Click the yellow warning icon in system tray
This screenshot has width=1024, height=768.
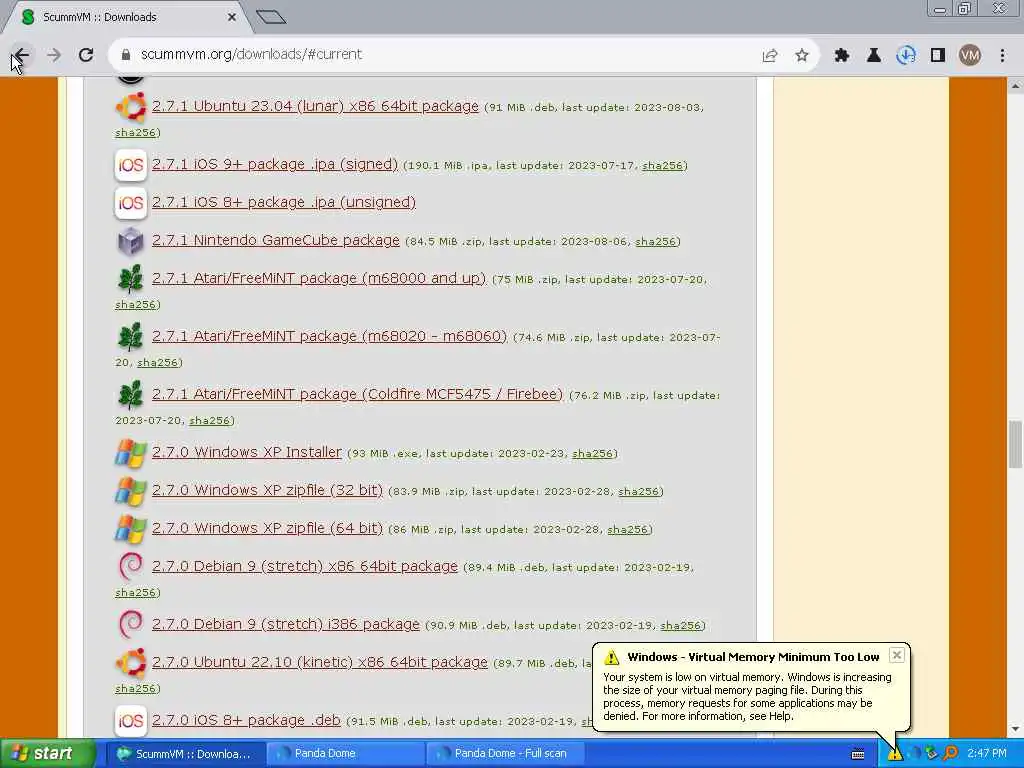(x=894, y=754)
